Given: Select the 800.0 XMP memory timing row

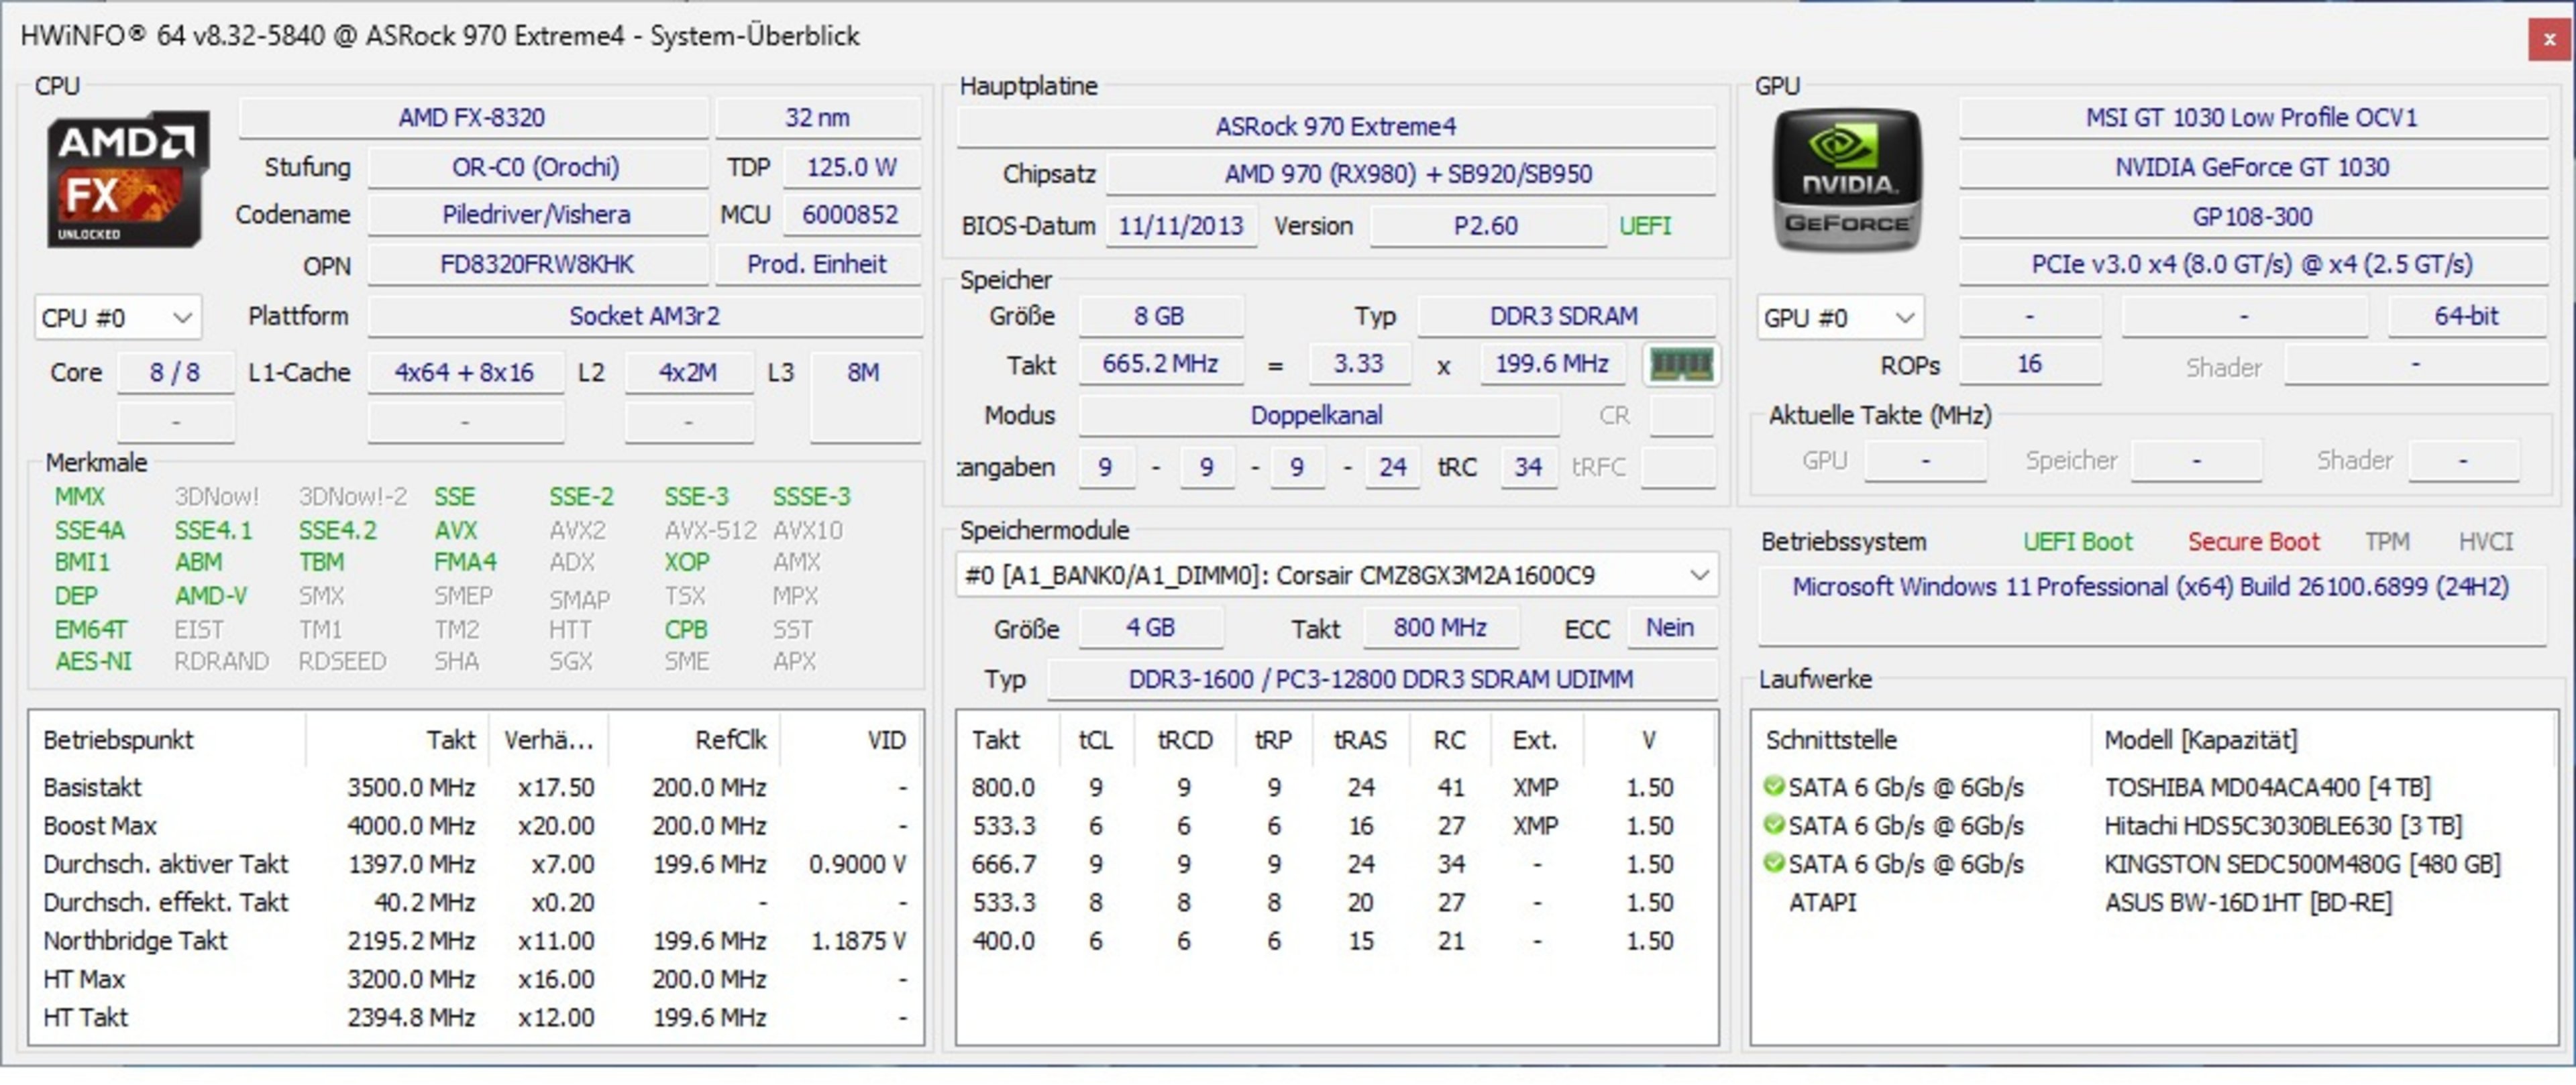Looking at the screenshot, I should [1003, 788].
